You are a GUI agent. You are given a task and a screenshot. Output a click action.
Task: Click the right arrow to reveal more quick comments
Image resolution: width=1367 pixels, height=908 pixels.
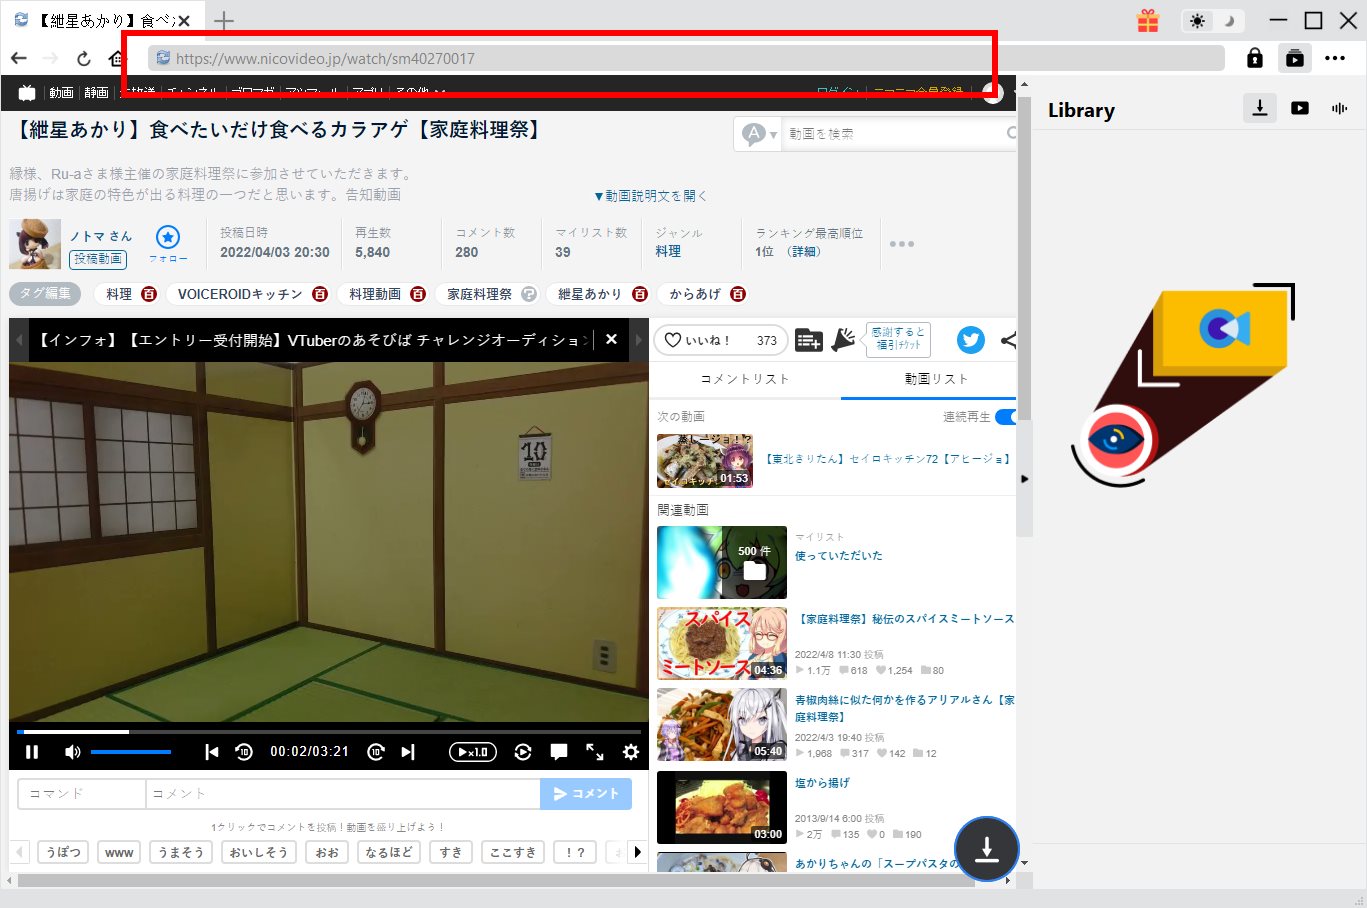point(638,851)
